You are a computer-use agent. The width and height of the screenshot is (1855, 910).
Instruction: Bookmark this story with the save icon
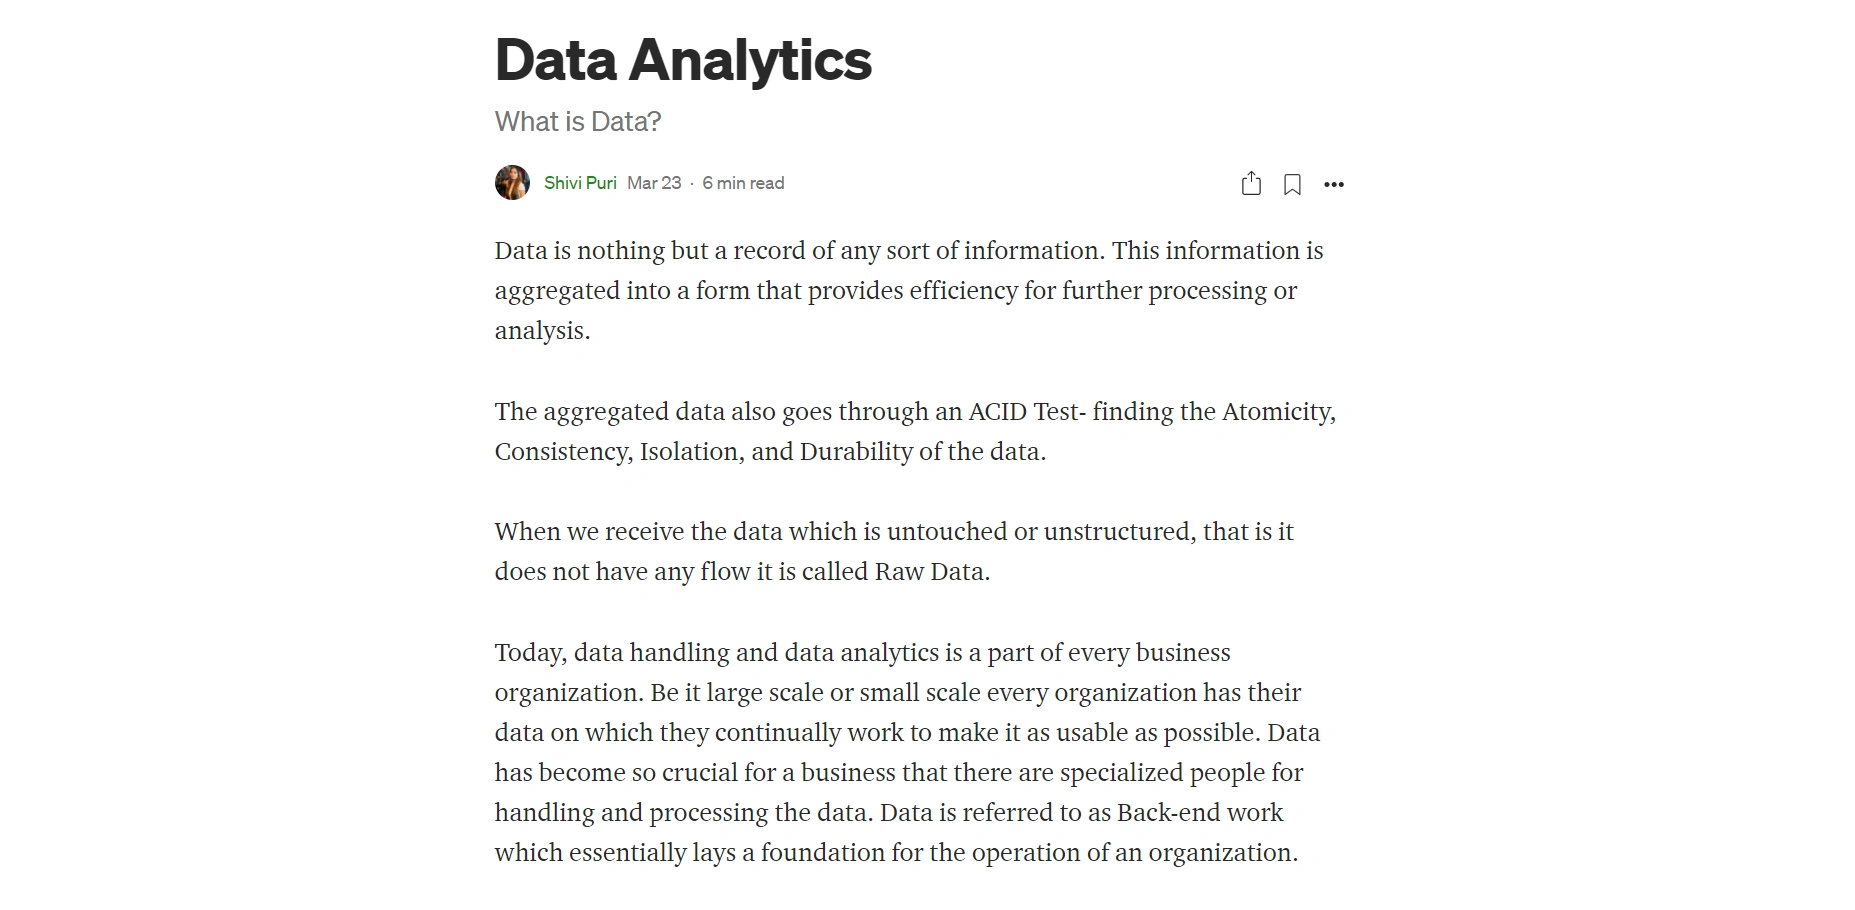(1292, 185)
